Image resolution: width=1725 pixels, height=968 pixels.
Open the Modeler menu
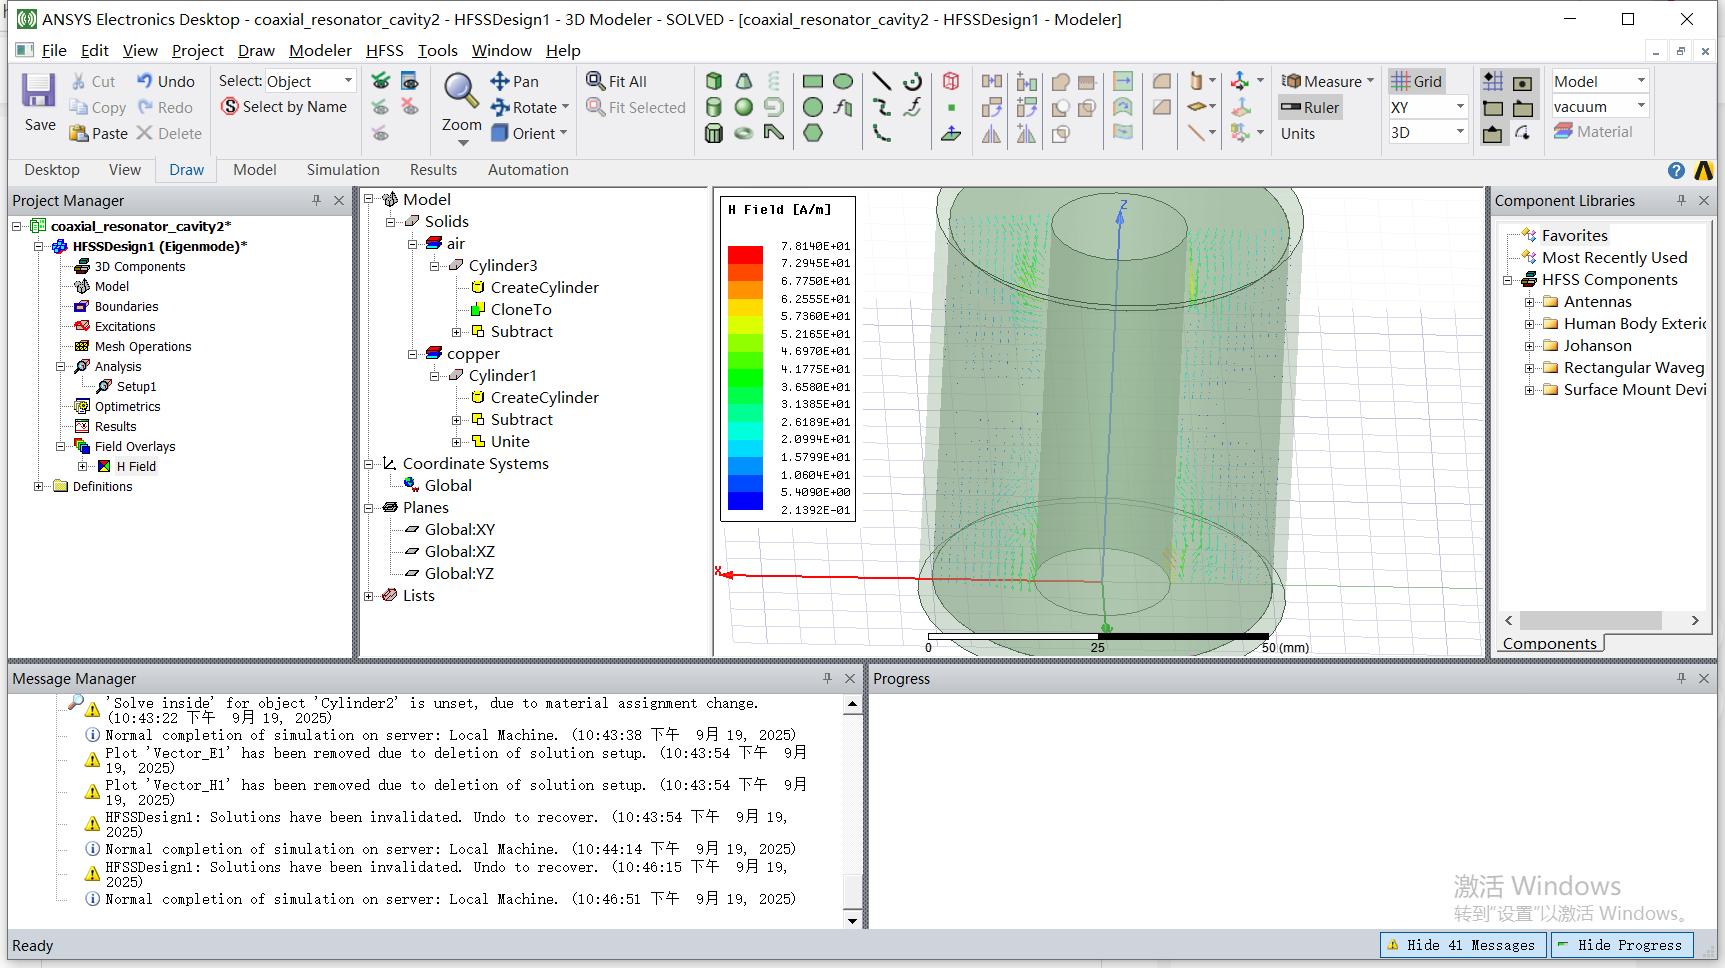[x=320, y=50]
